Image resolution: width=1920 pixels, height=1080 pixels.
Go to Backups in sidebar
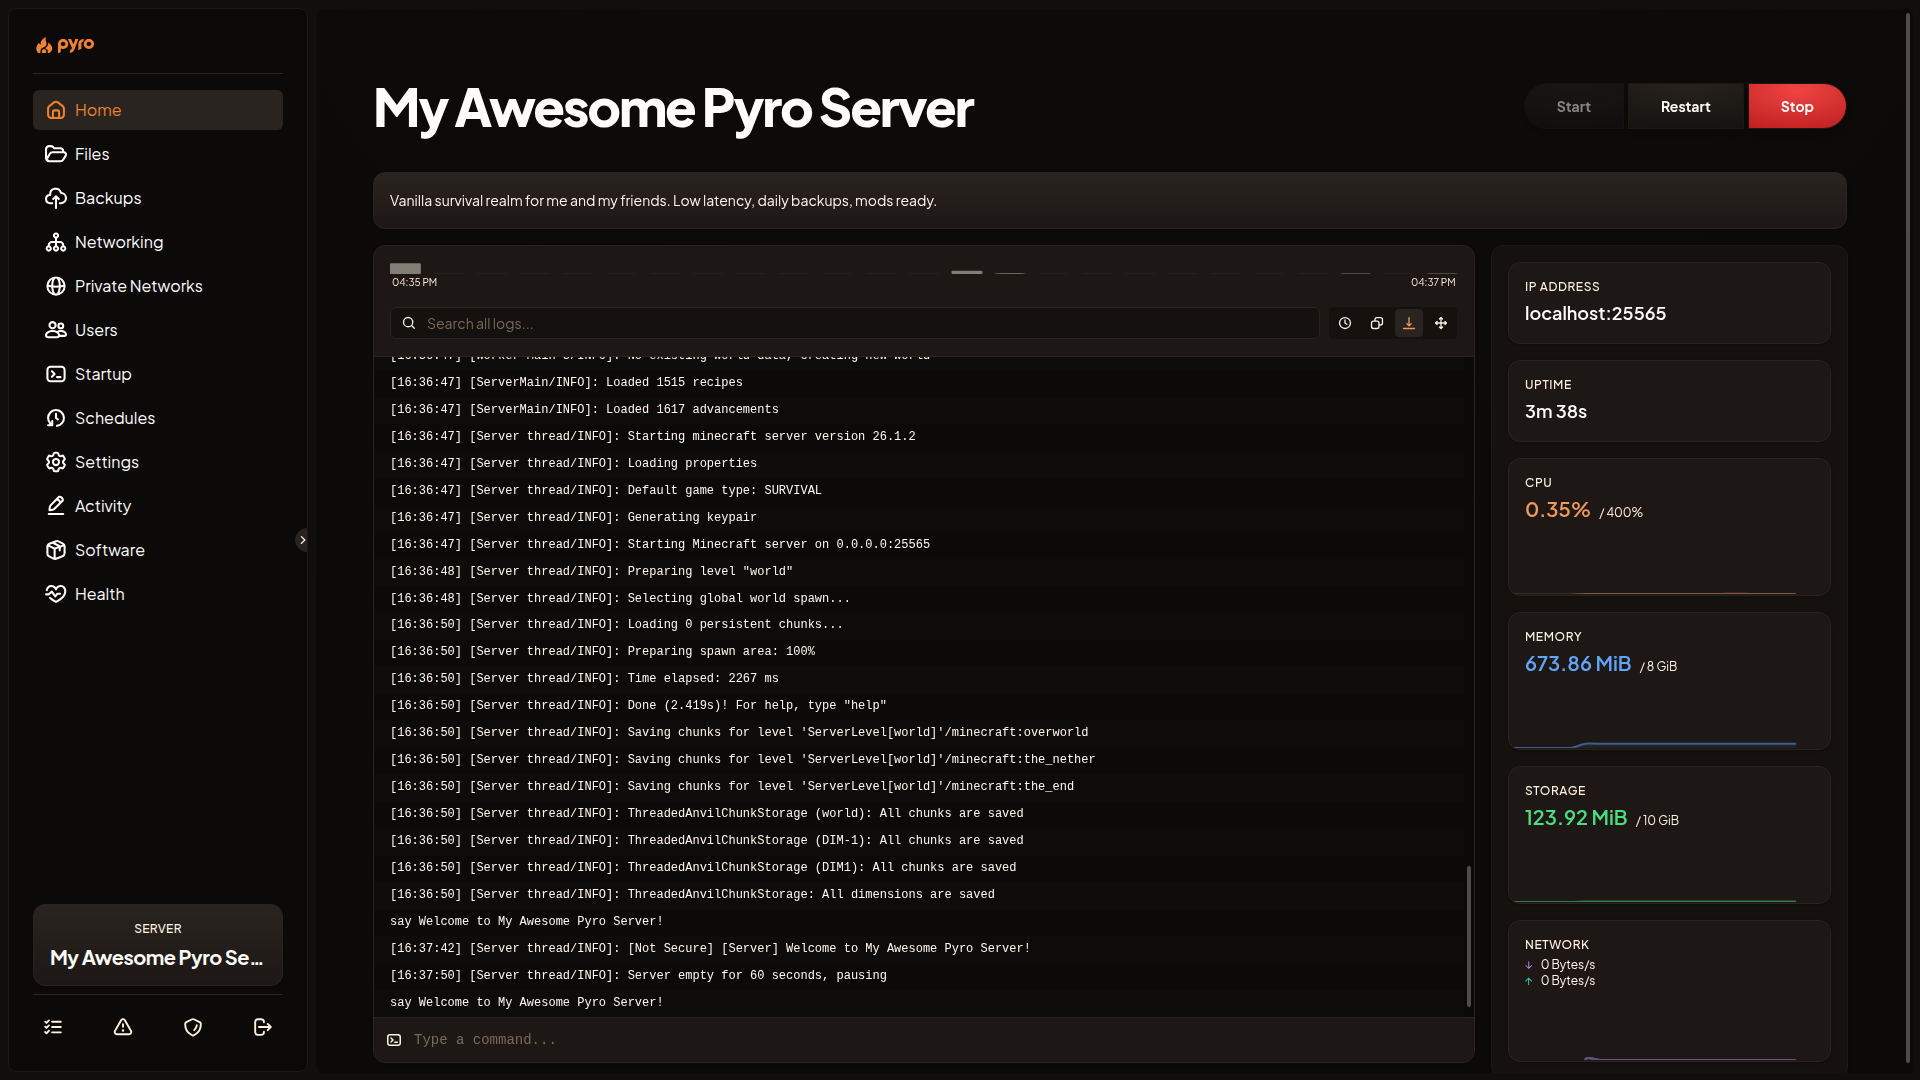coord(158,198)
